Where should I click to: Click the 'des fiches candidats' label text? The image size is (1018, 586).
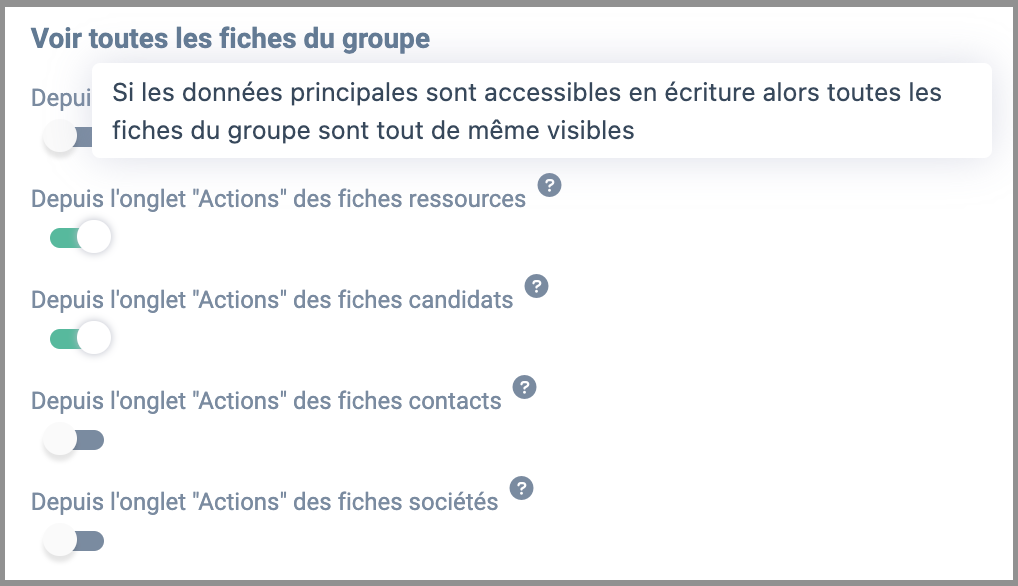tap(403, 300)
